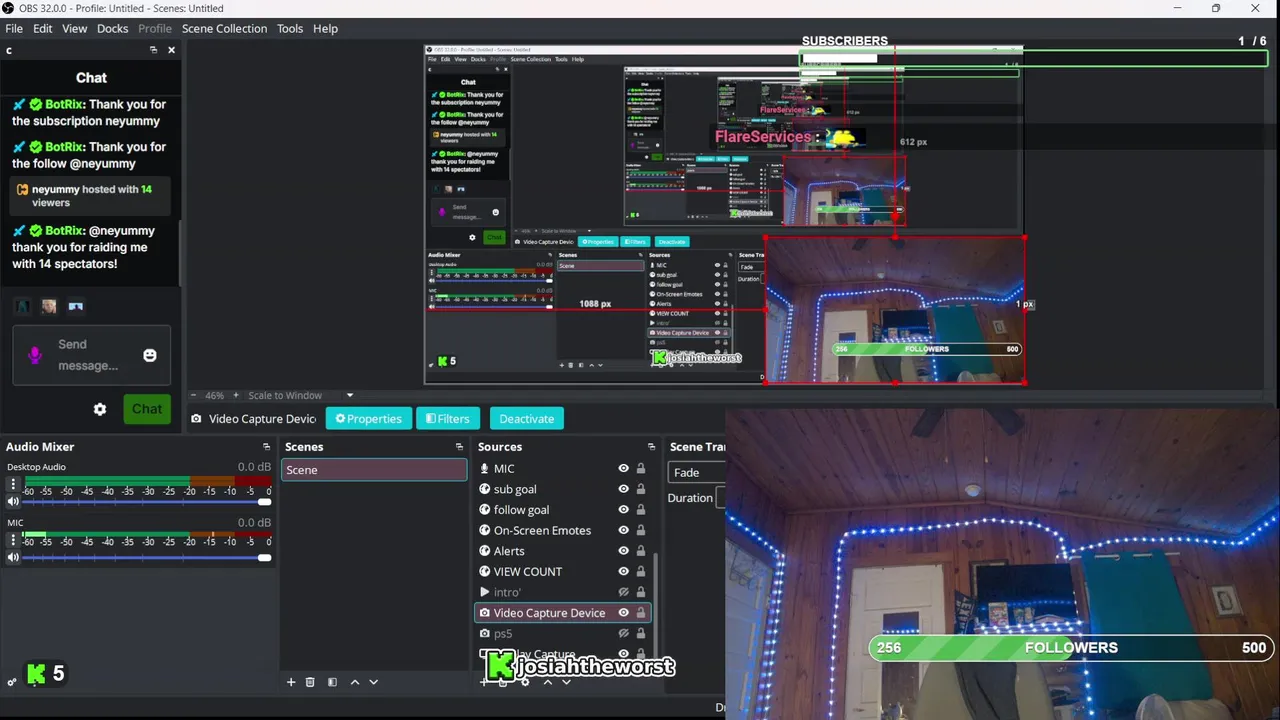Open the Docks menu
This screenshot has width=1280, height=720.
pyautogui.click(x=112, y=29)
